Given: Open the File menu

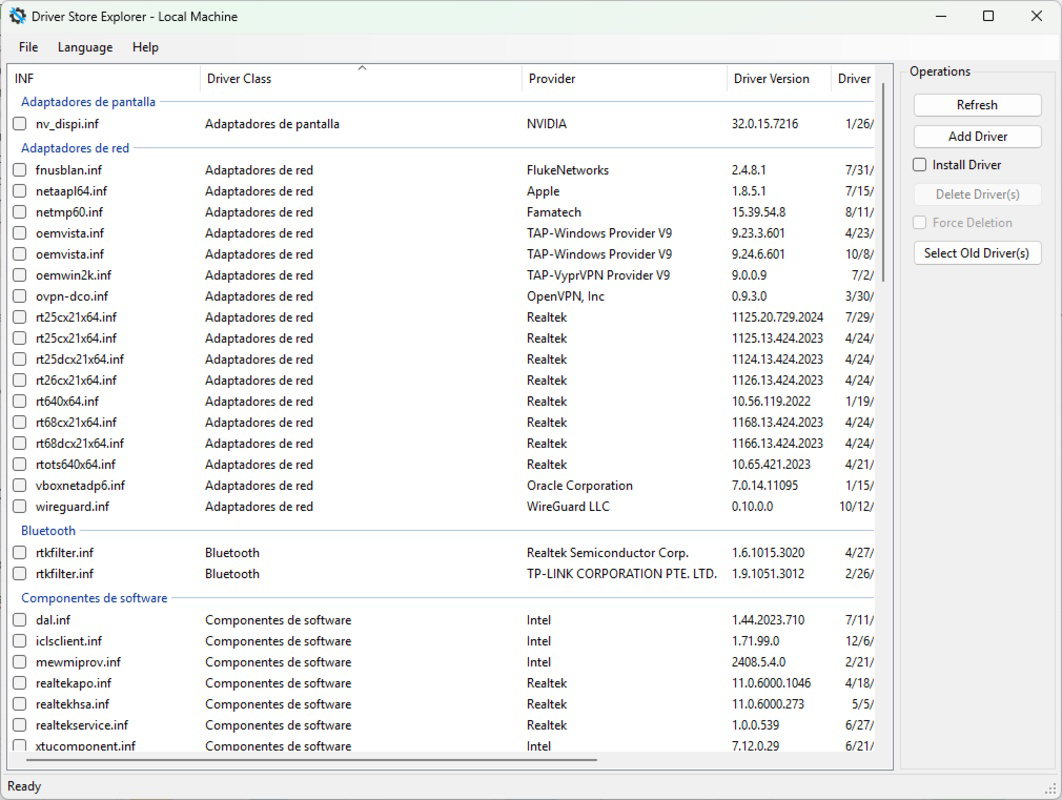Looking at the screenshot, I should pos(27,47).
